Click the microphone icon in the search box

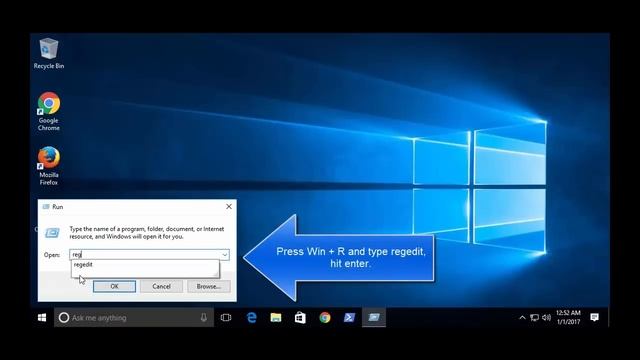[x=204, y=318]
